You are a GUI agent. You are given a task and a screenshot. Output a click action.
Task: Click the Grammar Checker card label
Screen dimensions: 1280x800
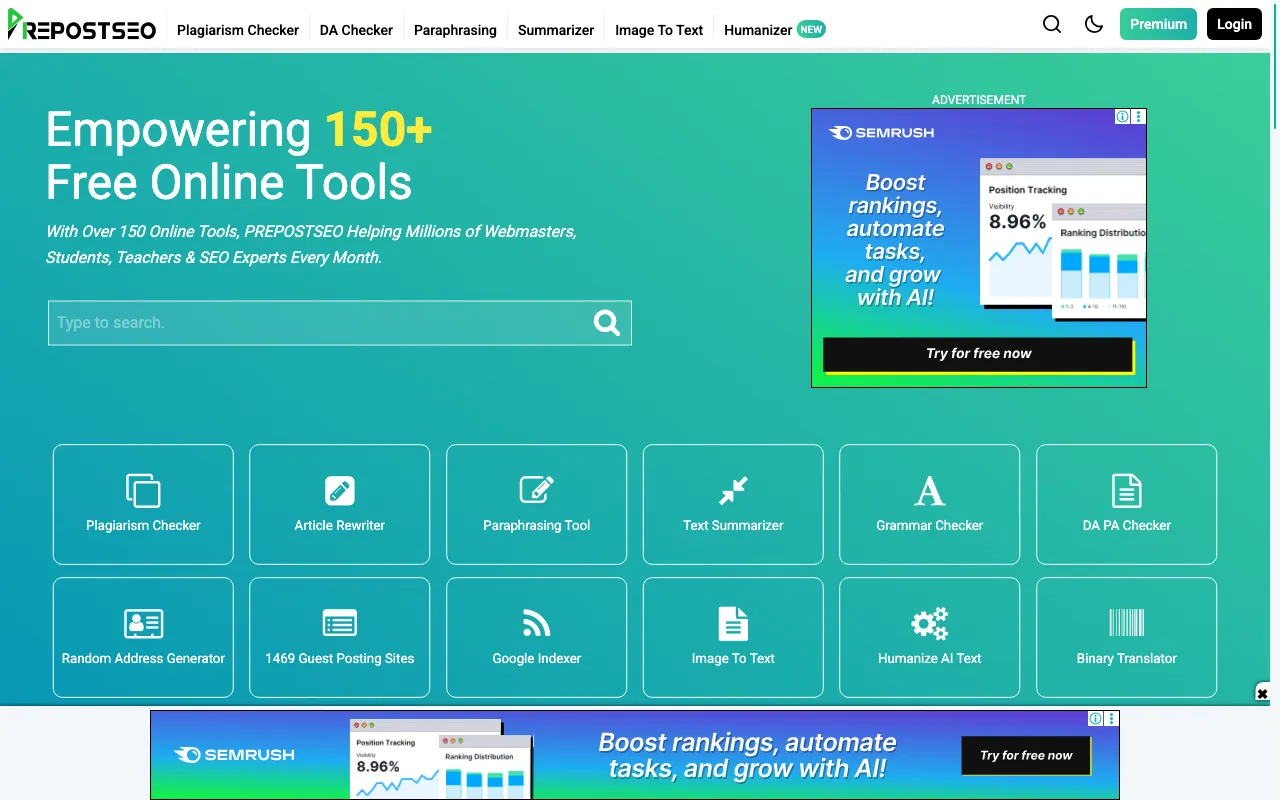click(930, 525)
